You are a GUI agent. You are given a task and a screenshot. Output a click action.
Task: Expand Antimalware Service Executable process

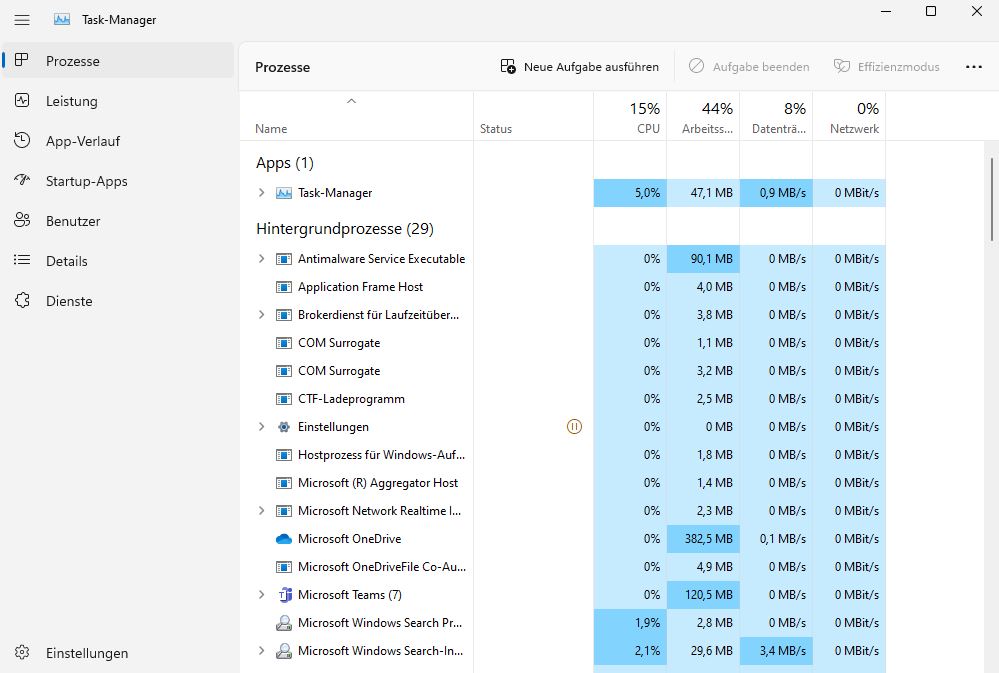[262, 259]
